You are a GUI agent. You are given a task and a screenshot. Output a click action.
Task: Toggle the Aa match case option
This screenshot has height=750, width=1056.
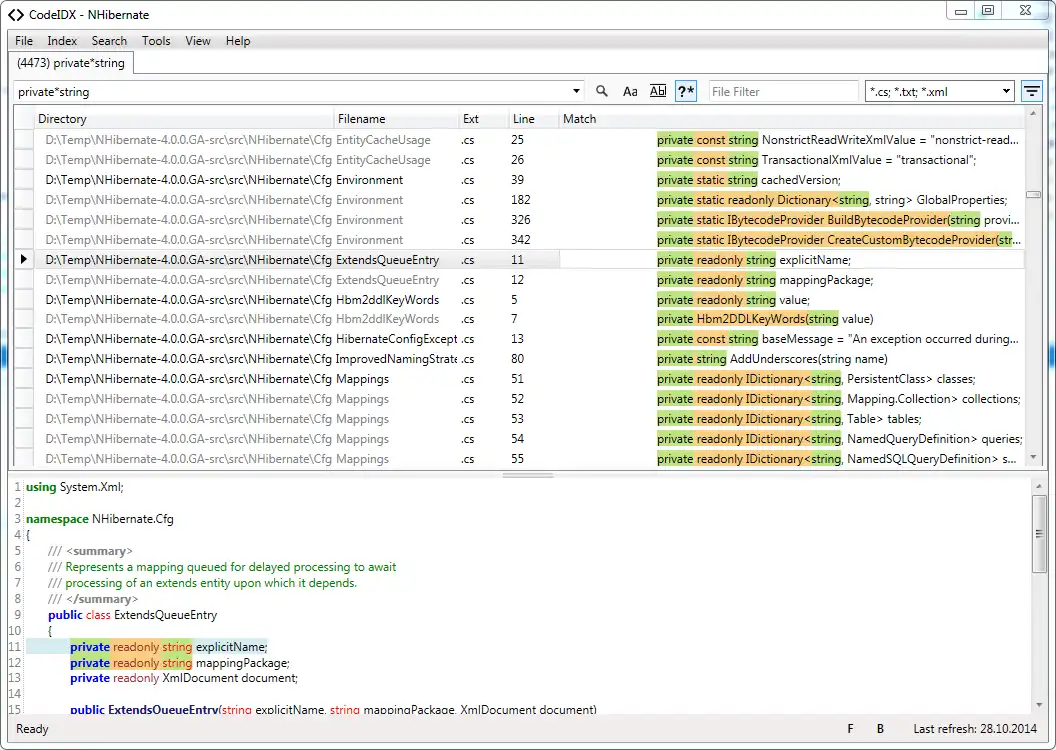click(x=630, y=91)
